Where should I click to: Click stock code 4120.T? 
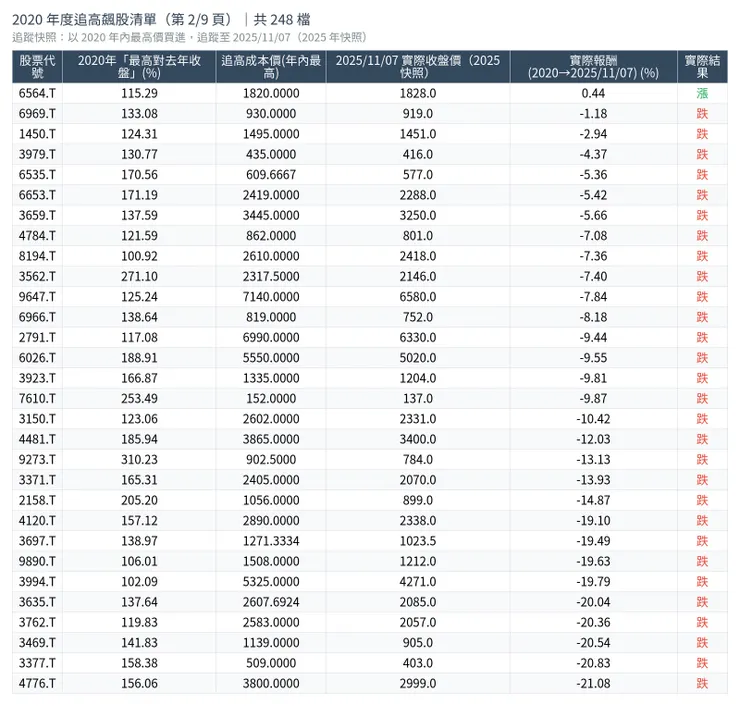pos(37,521)
